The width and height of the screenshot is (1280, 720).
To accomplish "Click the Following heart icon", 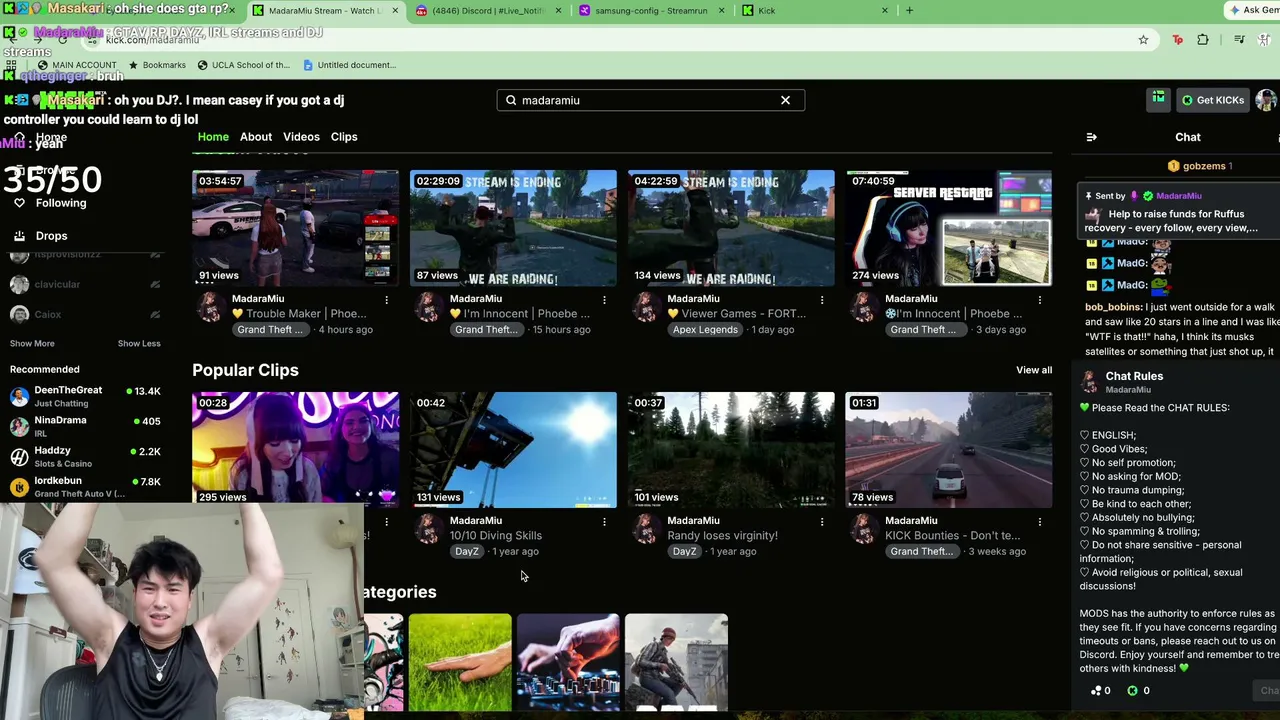I will 19,203.
